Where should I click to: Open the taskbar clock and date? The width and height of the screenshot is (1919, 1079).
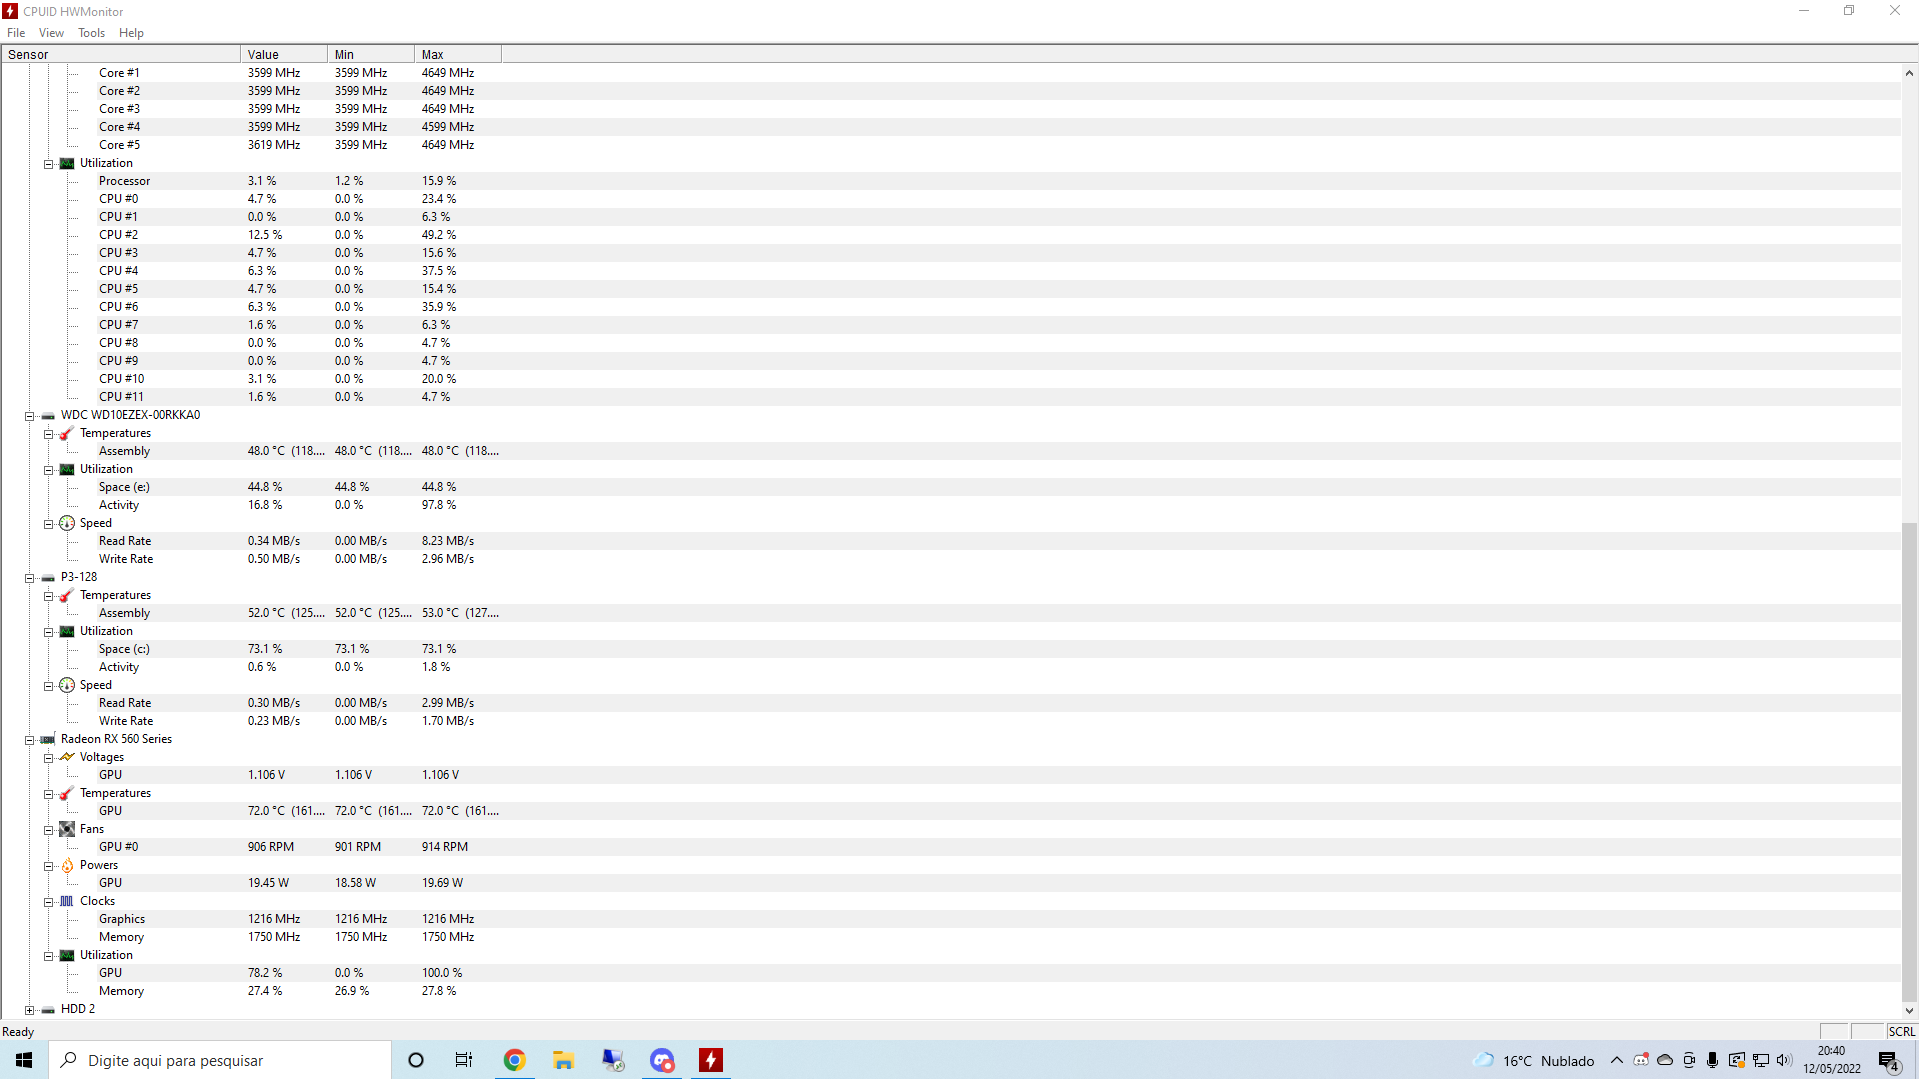(1832, 1060)
